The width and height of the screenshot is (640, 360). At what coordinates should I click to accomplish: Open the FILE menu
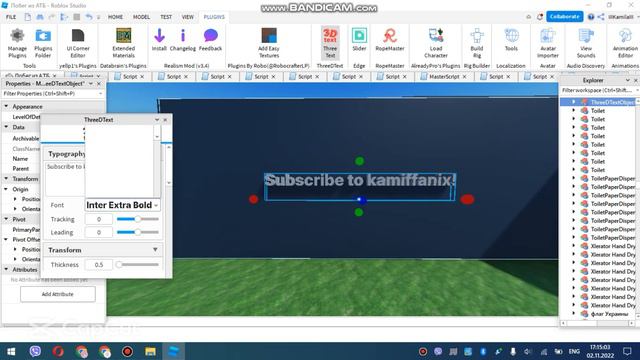click(x=11, y=17)
